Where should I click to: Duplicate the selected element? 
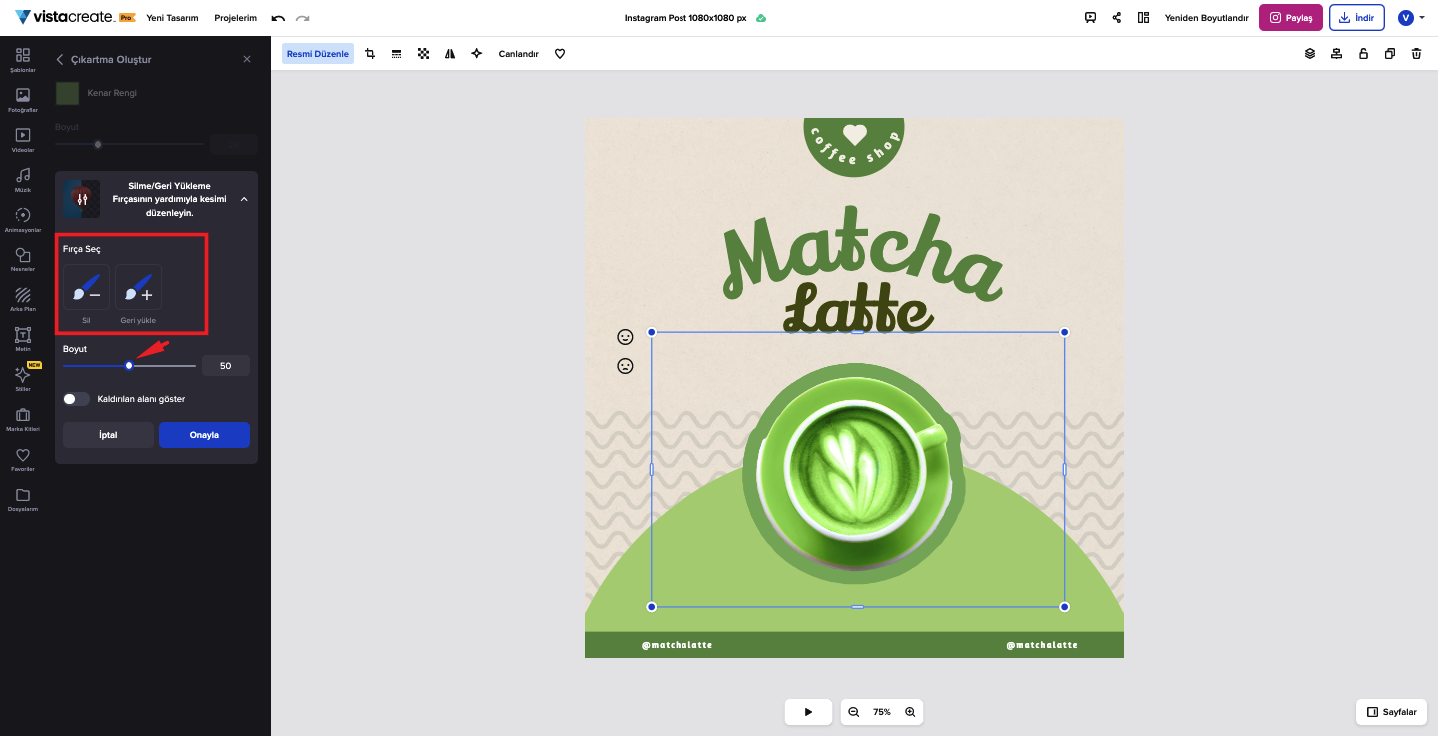tap(1390, 54)
